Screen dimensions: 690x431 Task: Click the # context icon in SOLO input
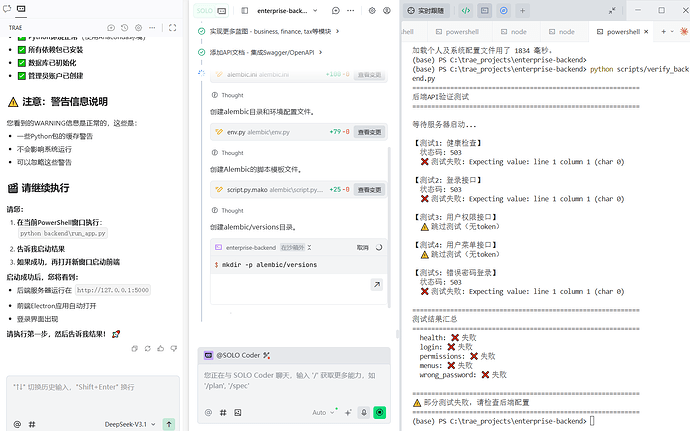pos(223,413)
